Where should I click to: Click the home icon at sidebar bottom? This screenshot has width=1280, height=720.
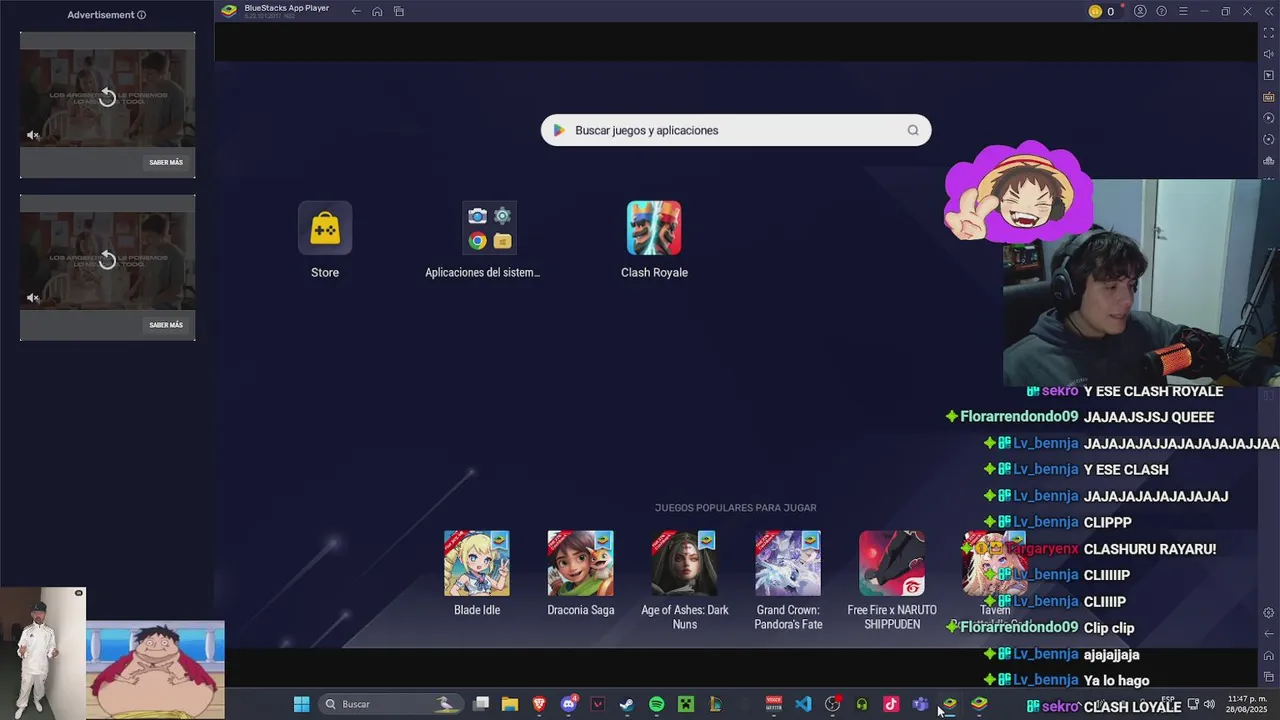click(1269, 656)
